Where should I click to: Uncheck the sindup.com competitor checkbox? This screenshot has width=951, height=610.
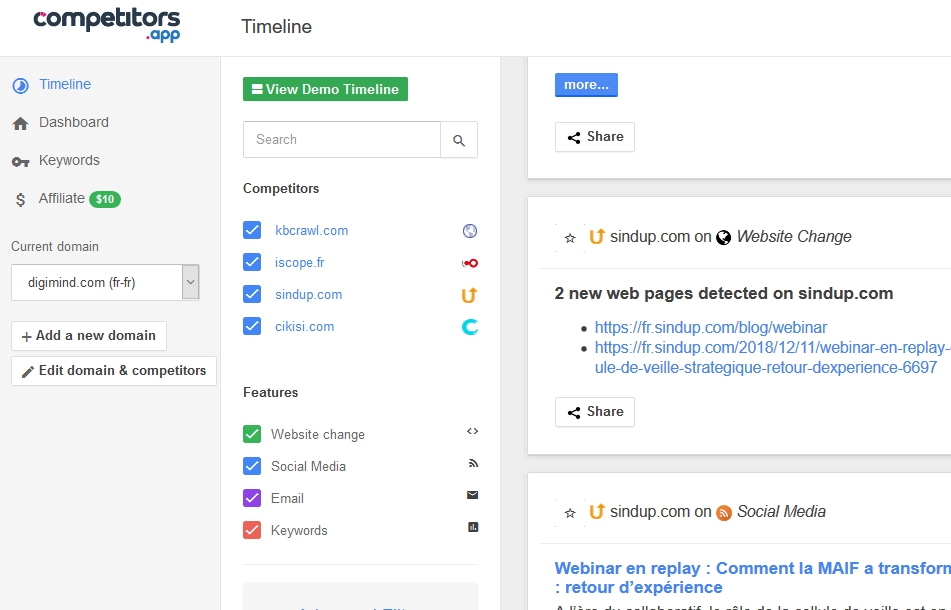point(252,295)
